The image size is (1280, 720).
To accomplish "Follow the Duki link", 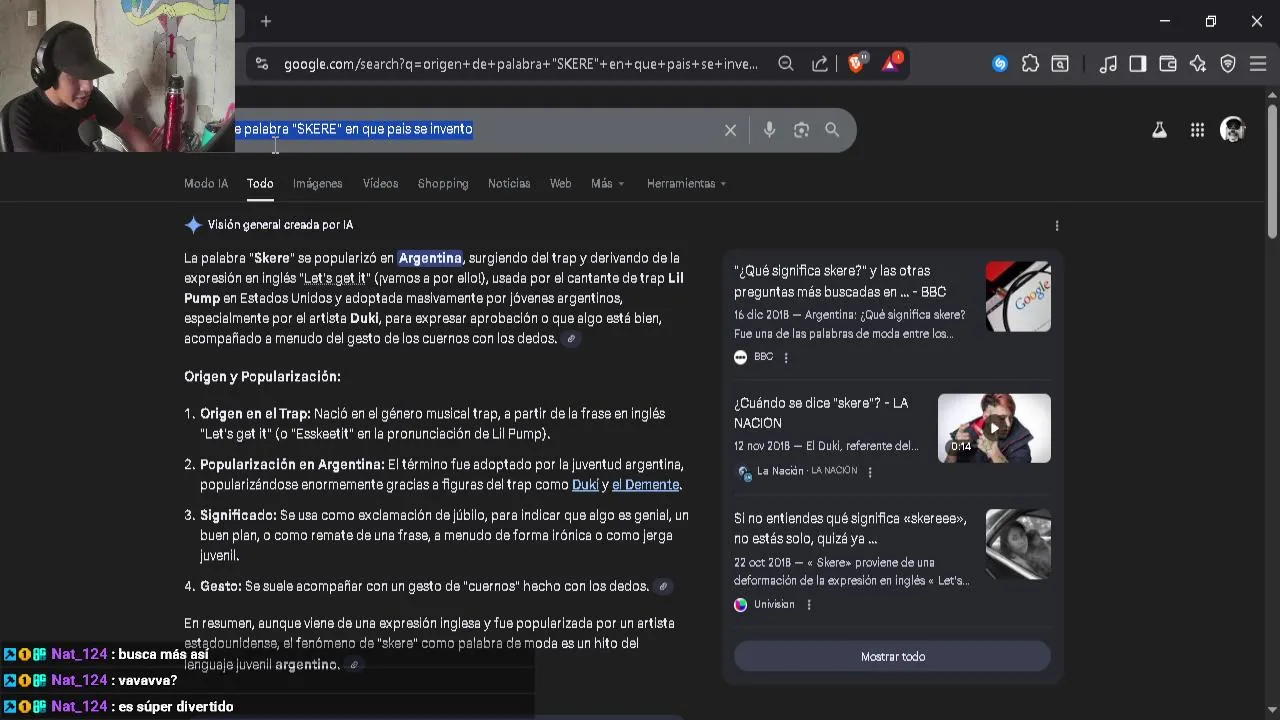I will [585, 485].
